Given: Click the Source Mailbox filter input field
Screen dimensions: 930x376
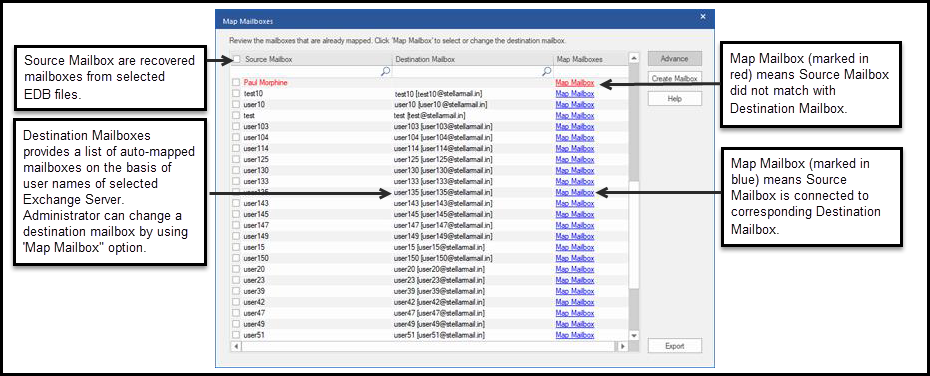Looking at the screenshot, I should [311, 71].
